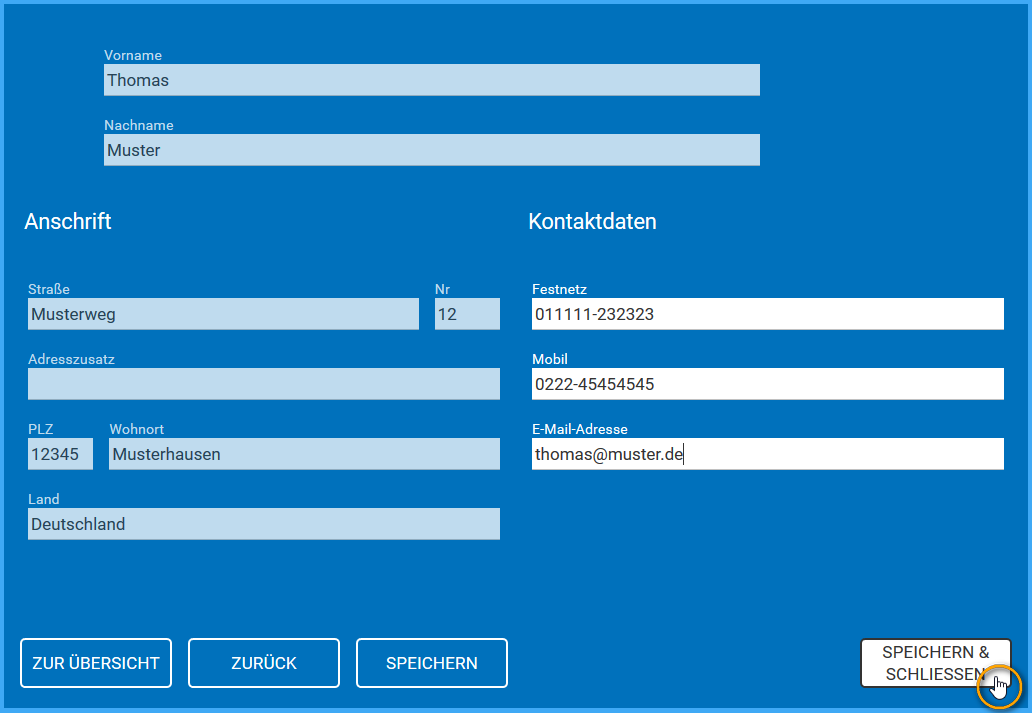Click the Nr field showing 12
This screenshot has height=713, width=1032.
466,313
